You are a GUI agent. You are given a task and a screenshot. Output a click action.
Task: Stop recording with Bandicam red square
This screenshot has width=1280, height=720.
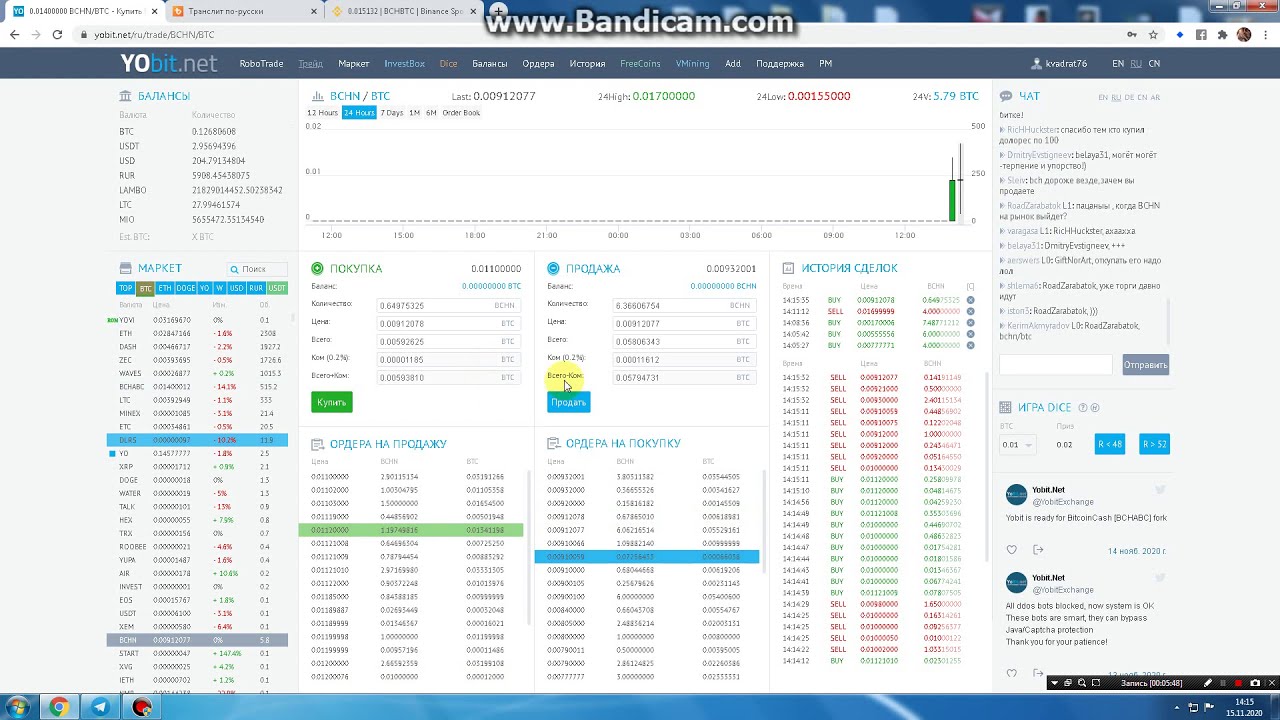[1238, 683]
